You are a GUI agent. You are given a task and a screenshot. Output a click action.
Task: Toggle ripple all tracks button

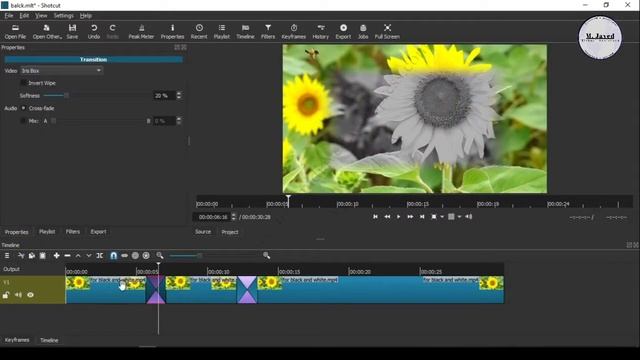tap(146, 256)
